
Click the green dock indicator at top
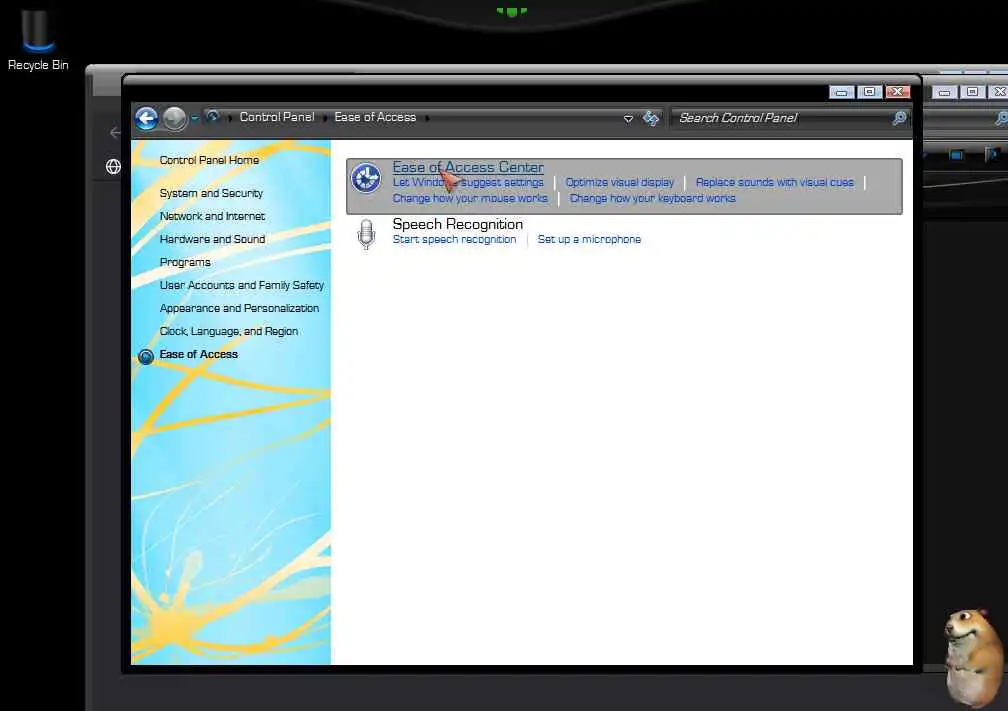(x=512, y=12)
